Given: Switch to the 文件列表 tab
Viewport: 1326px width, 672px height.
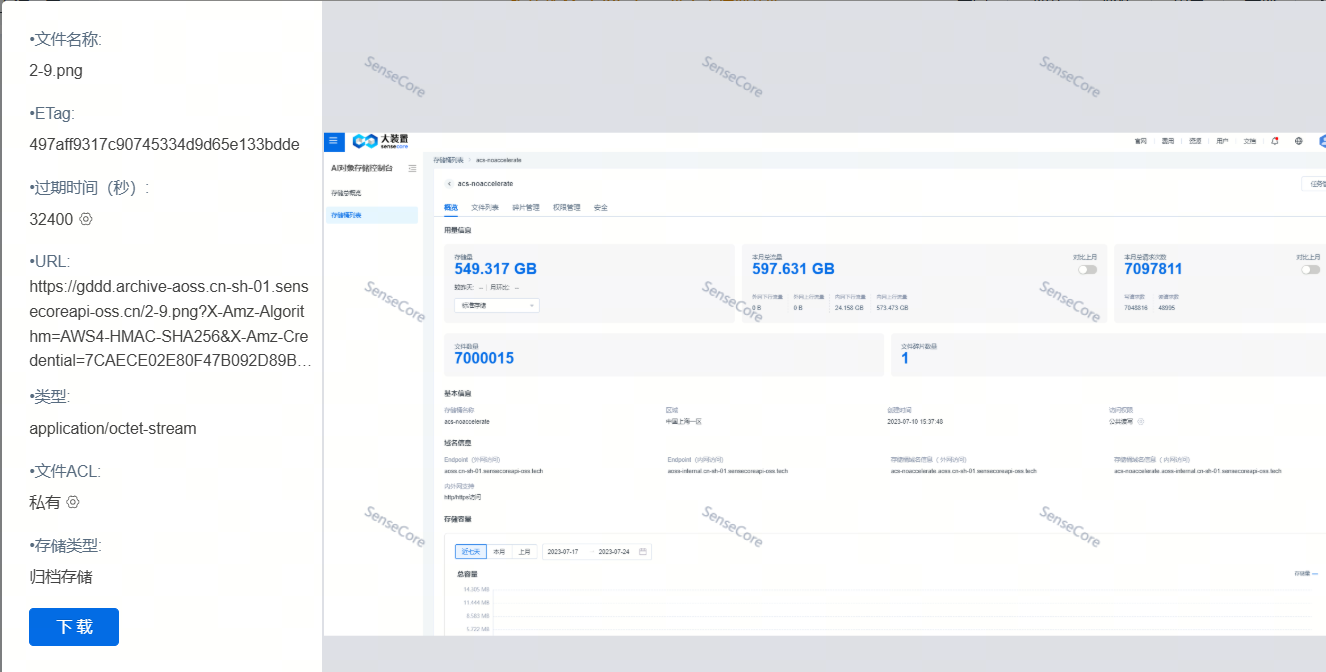Looking at the screenshot, I should [485, 208].
